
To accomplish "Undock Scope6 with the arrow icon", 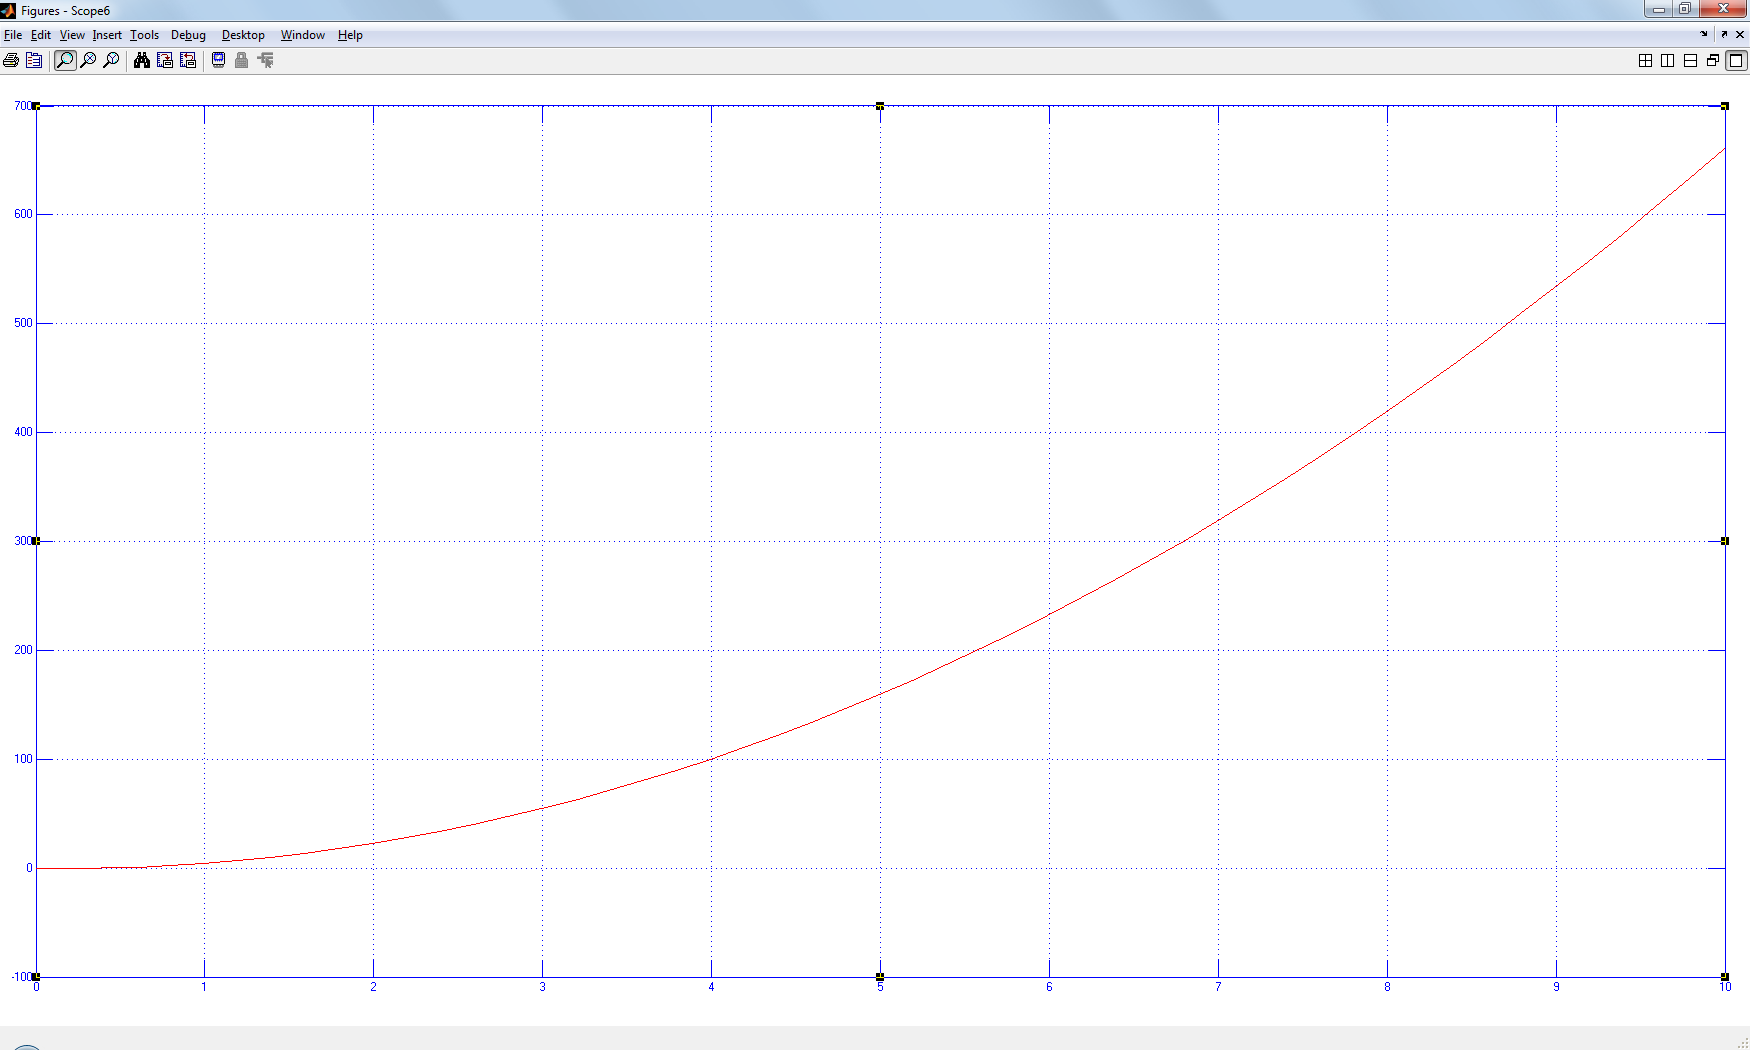I will pyautogui.click(x=1724, y=34).
